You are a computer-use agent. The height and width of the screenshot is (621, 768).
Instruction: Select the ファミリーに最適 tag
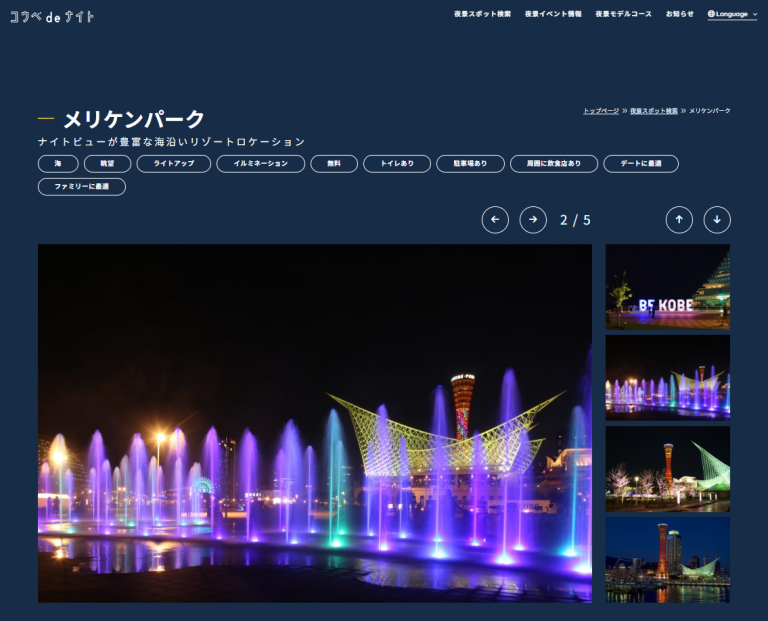tap(82, 186)
